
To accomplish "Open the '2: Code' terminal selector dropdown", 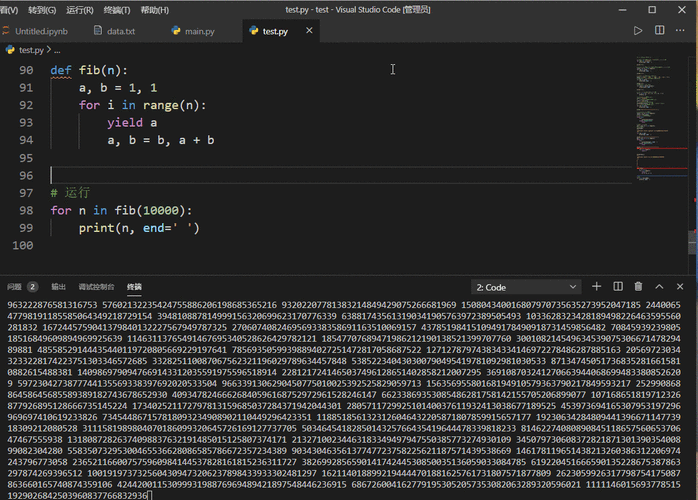I will point(525,287).
